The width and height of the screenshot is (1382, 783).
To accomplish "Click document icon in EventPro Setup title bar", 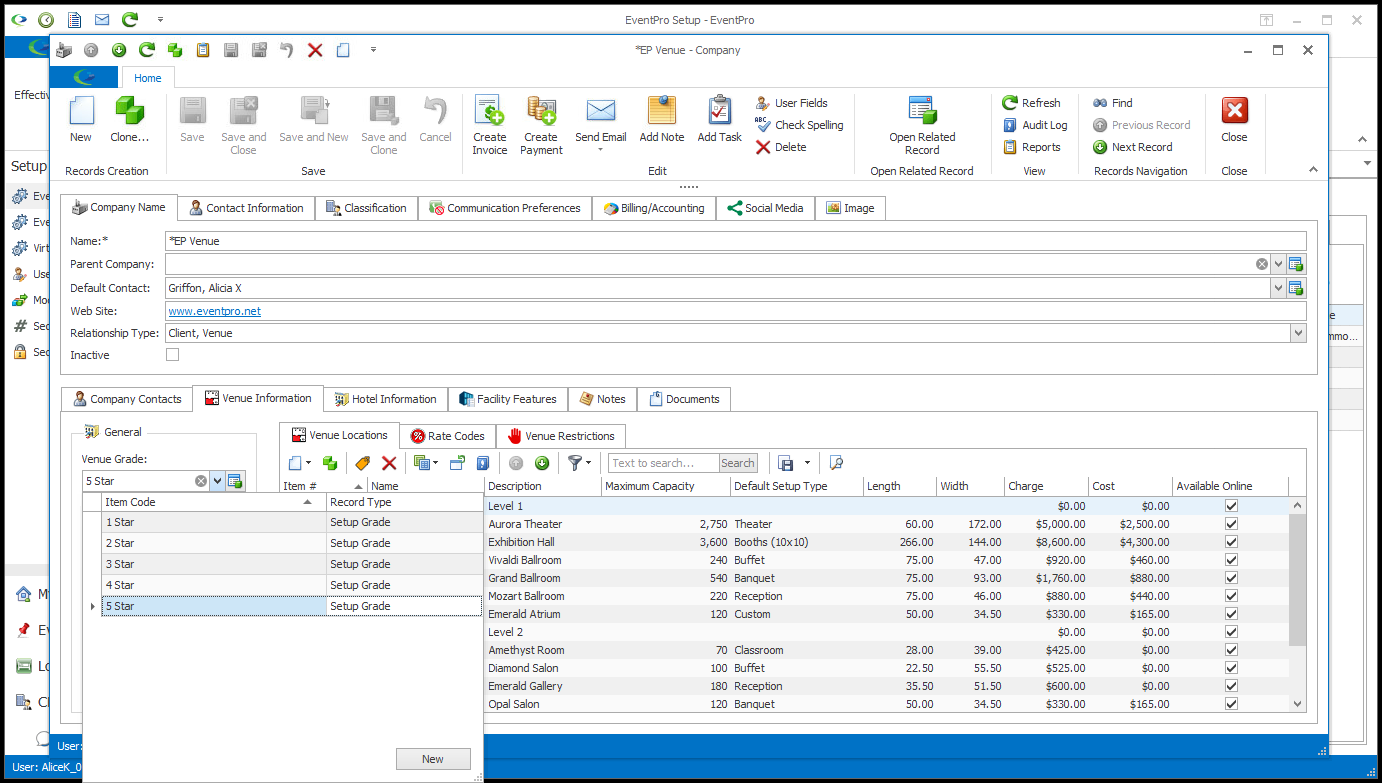I will (x=74, y=19).
